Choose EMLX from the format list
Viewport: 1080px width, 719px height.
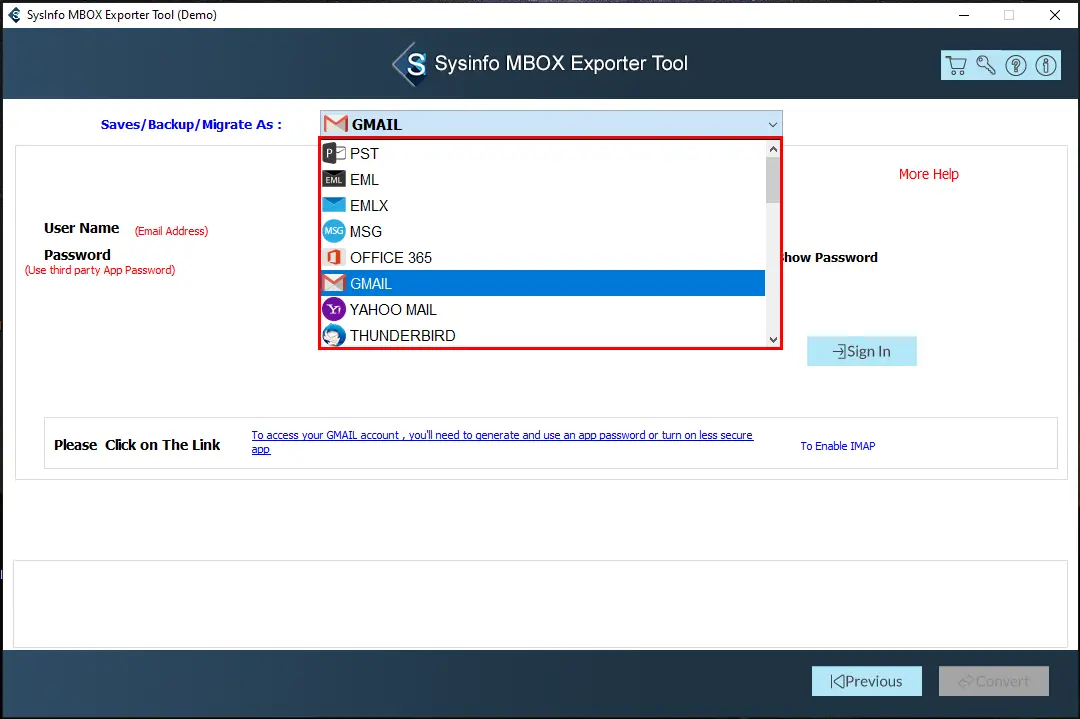[x=543, y=205]
